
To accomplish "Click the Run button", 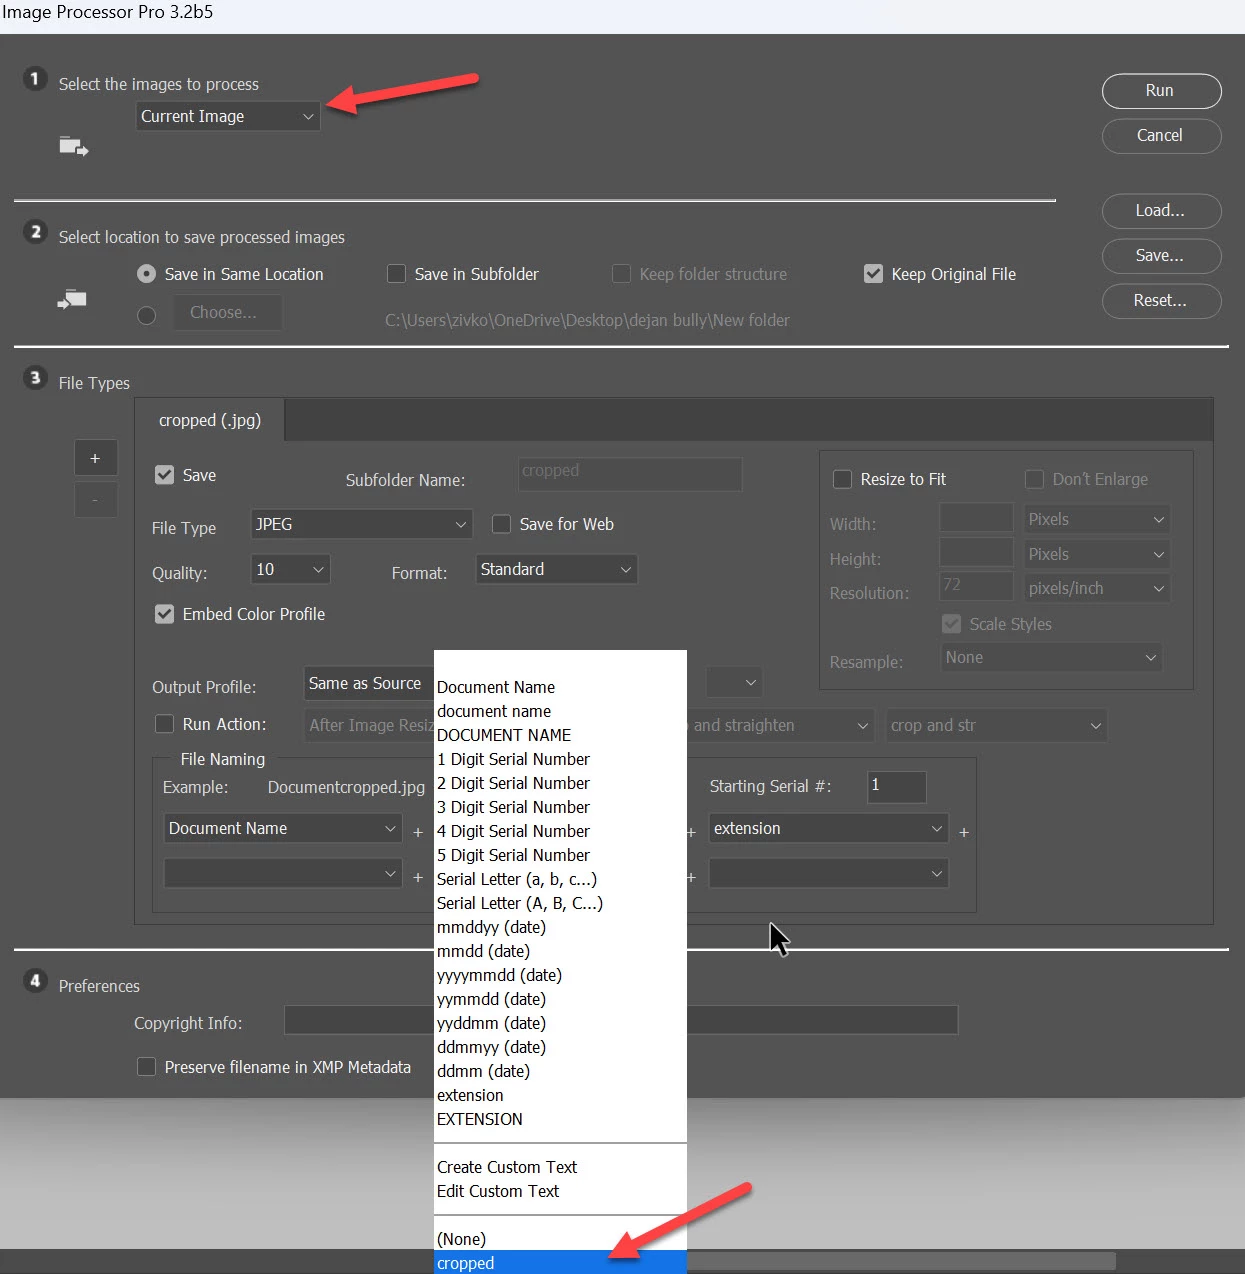I will point(1161,90).
